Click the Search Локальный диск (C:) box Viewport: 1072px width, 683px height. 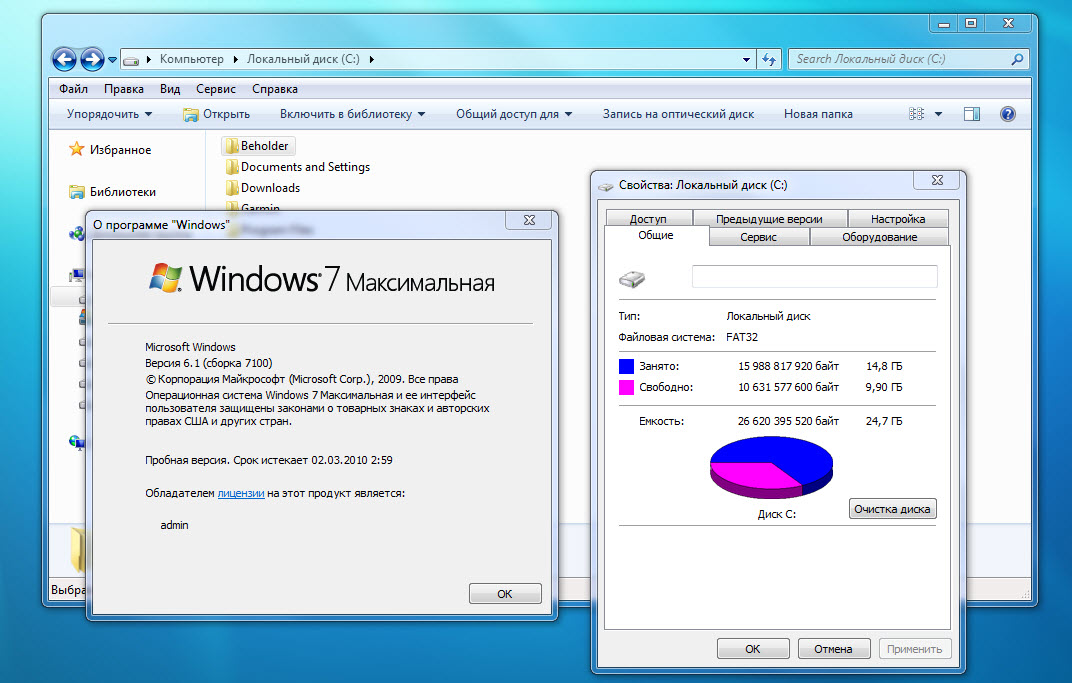click(x=900, y=59)
